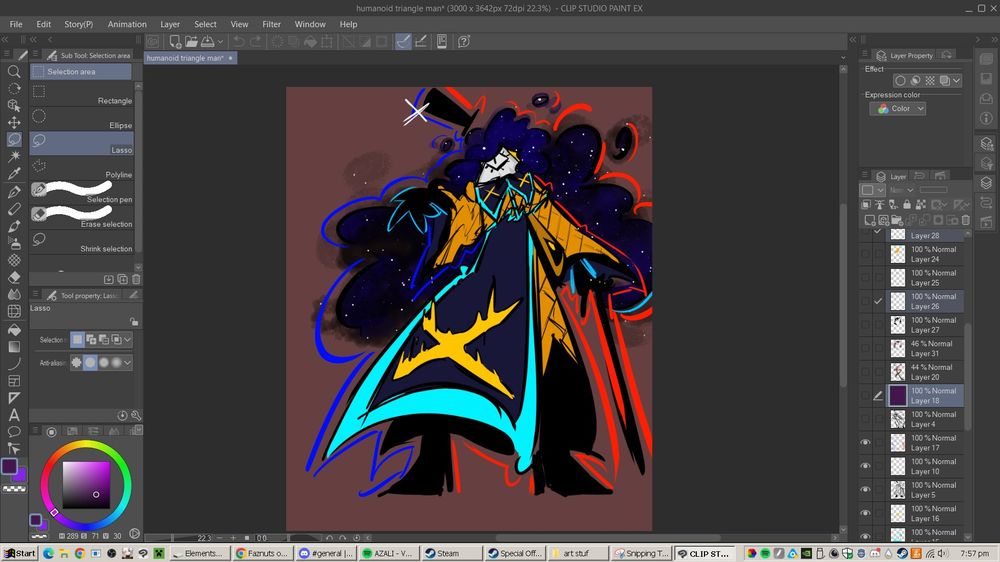Viewport: 1000px width, 562px height.
Task: Select the Eraser tool in toolbar
Action: [x=13, y=277]
